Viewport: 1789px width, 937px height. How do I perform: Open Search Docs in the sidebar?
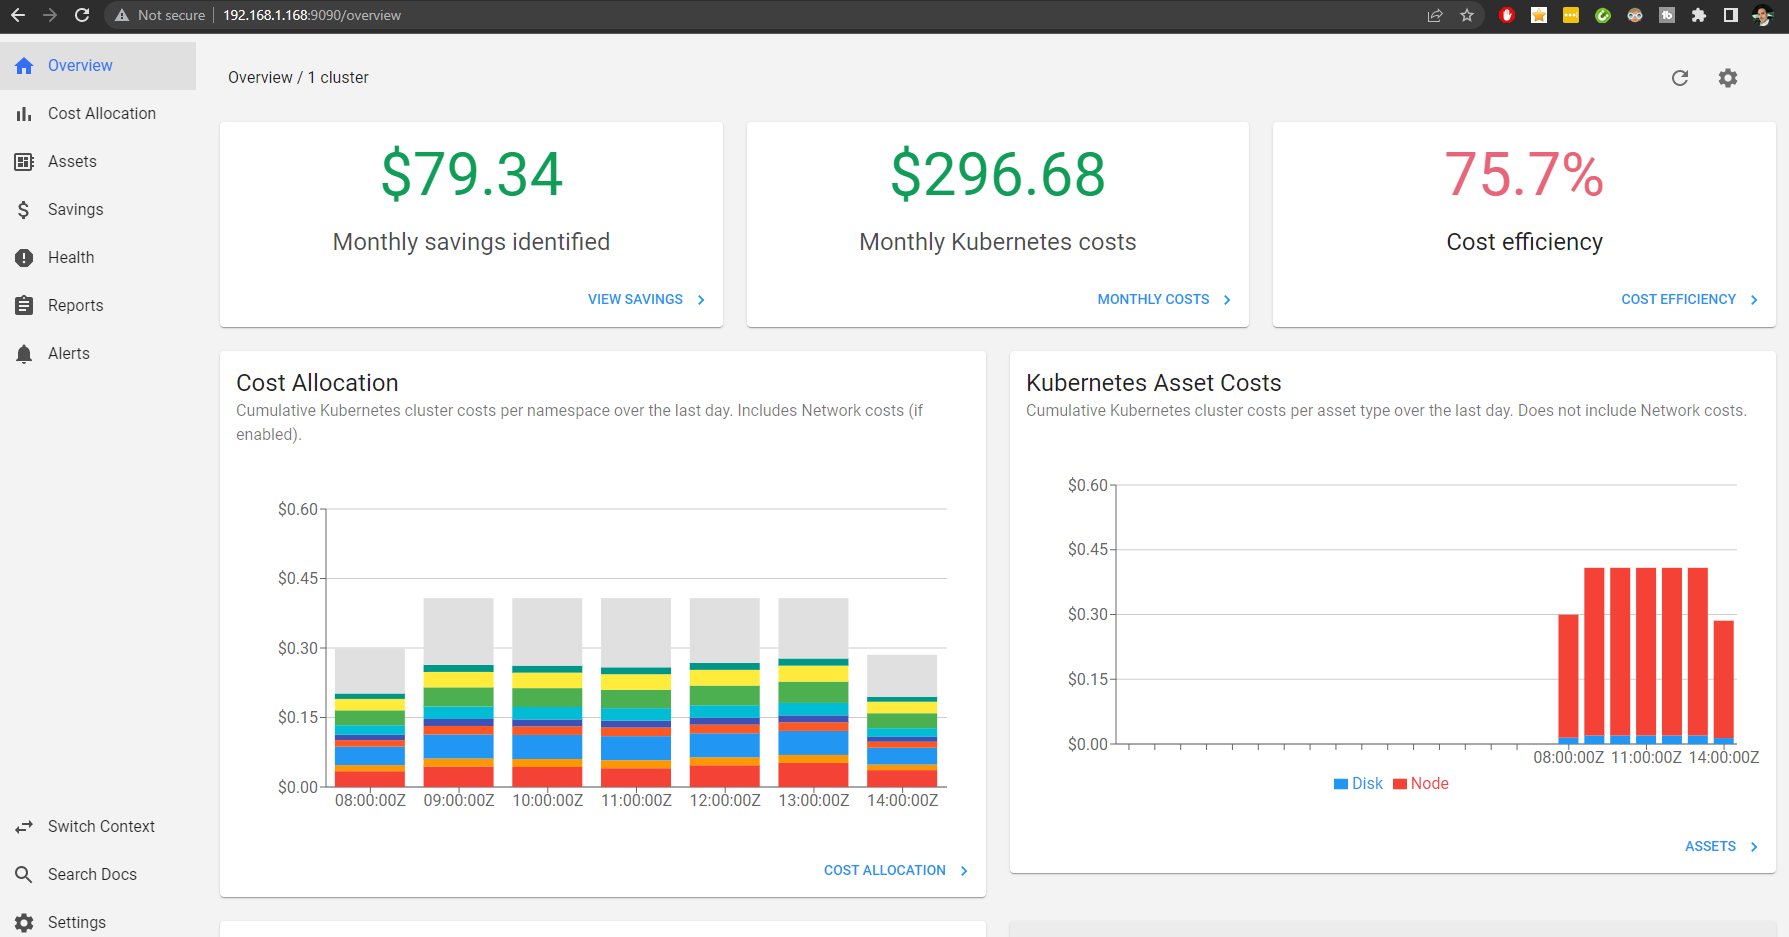point(98,875)
